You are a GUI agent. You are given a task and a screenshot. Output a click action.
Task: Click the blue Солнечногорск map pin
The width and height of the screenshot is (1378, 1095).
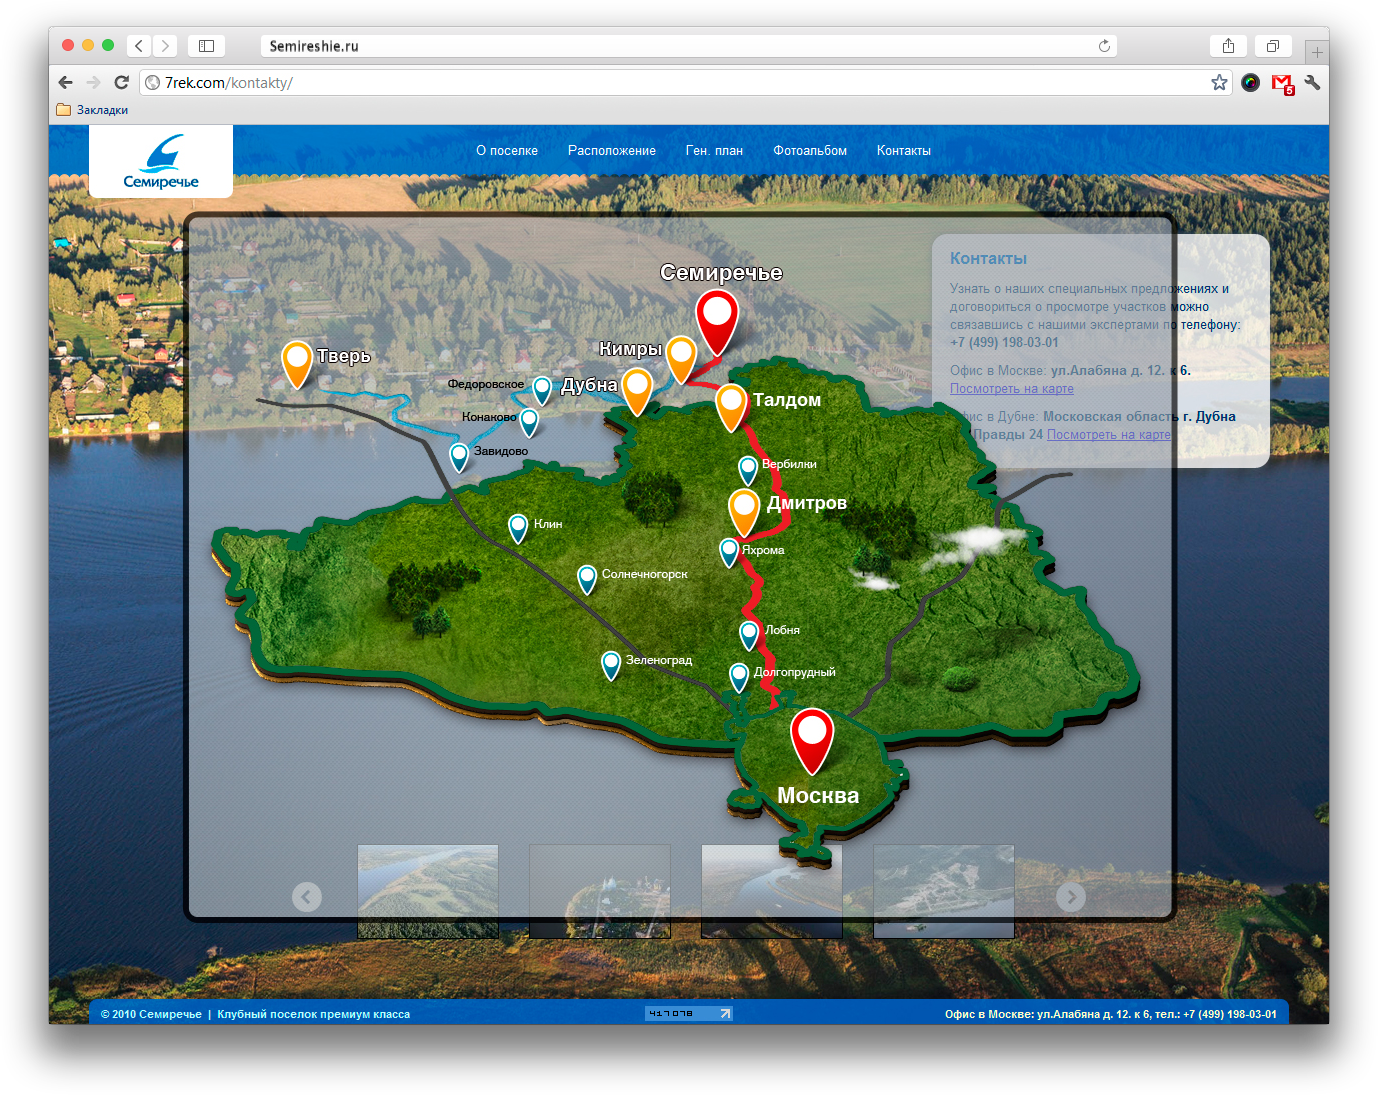[587, 578]
